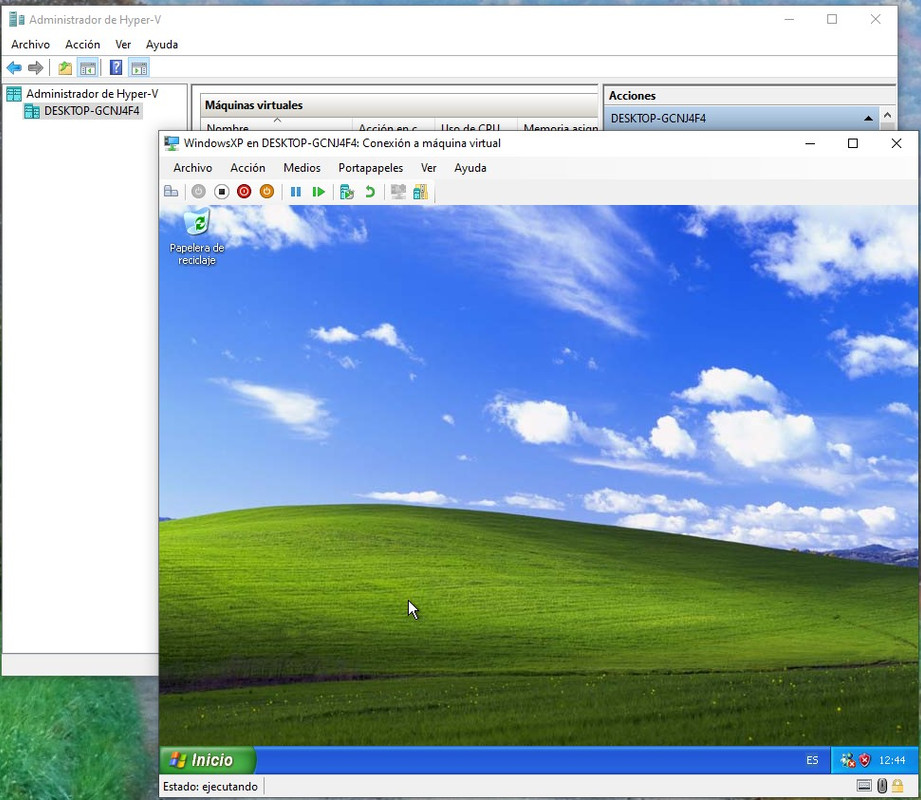921x800 pixels.
Task: Click the green Reset play icon
Action: point(318,191)
